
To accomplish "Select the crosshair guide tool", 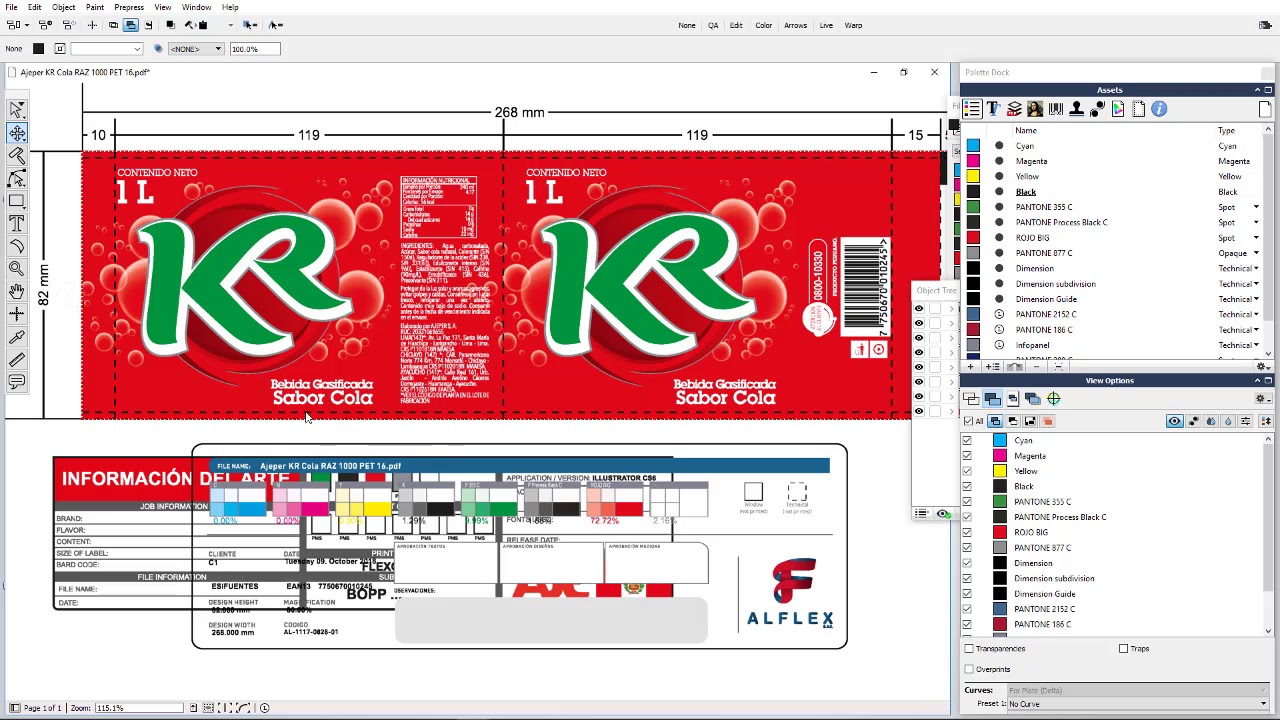I will [x=17, y=314].
